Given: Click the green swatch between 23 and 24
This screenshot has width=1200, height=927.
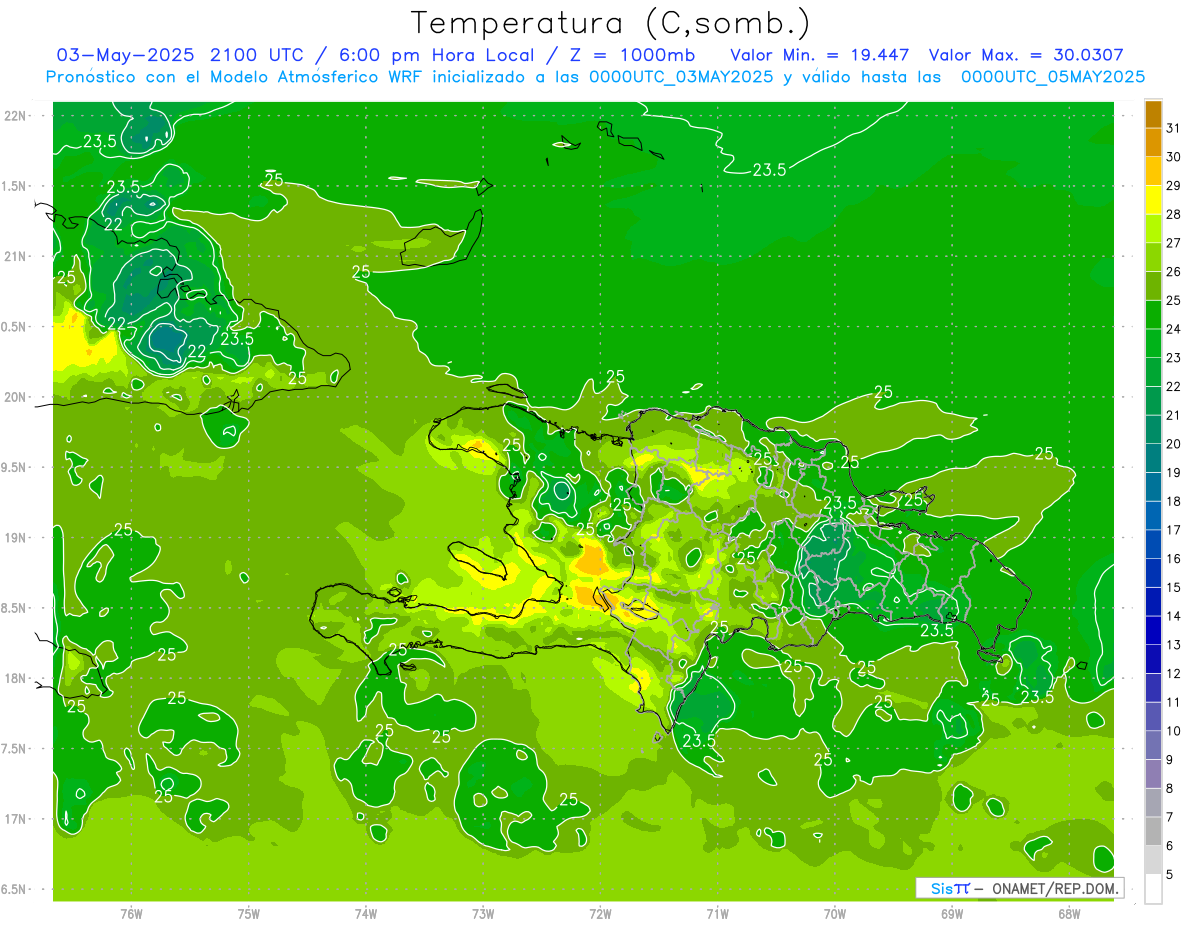Looking at the screenshot, I should pos(1153,343).
